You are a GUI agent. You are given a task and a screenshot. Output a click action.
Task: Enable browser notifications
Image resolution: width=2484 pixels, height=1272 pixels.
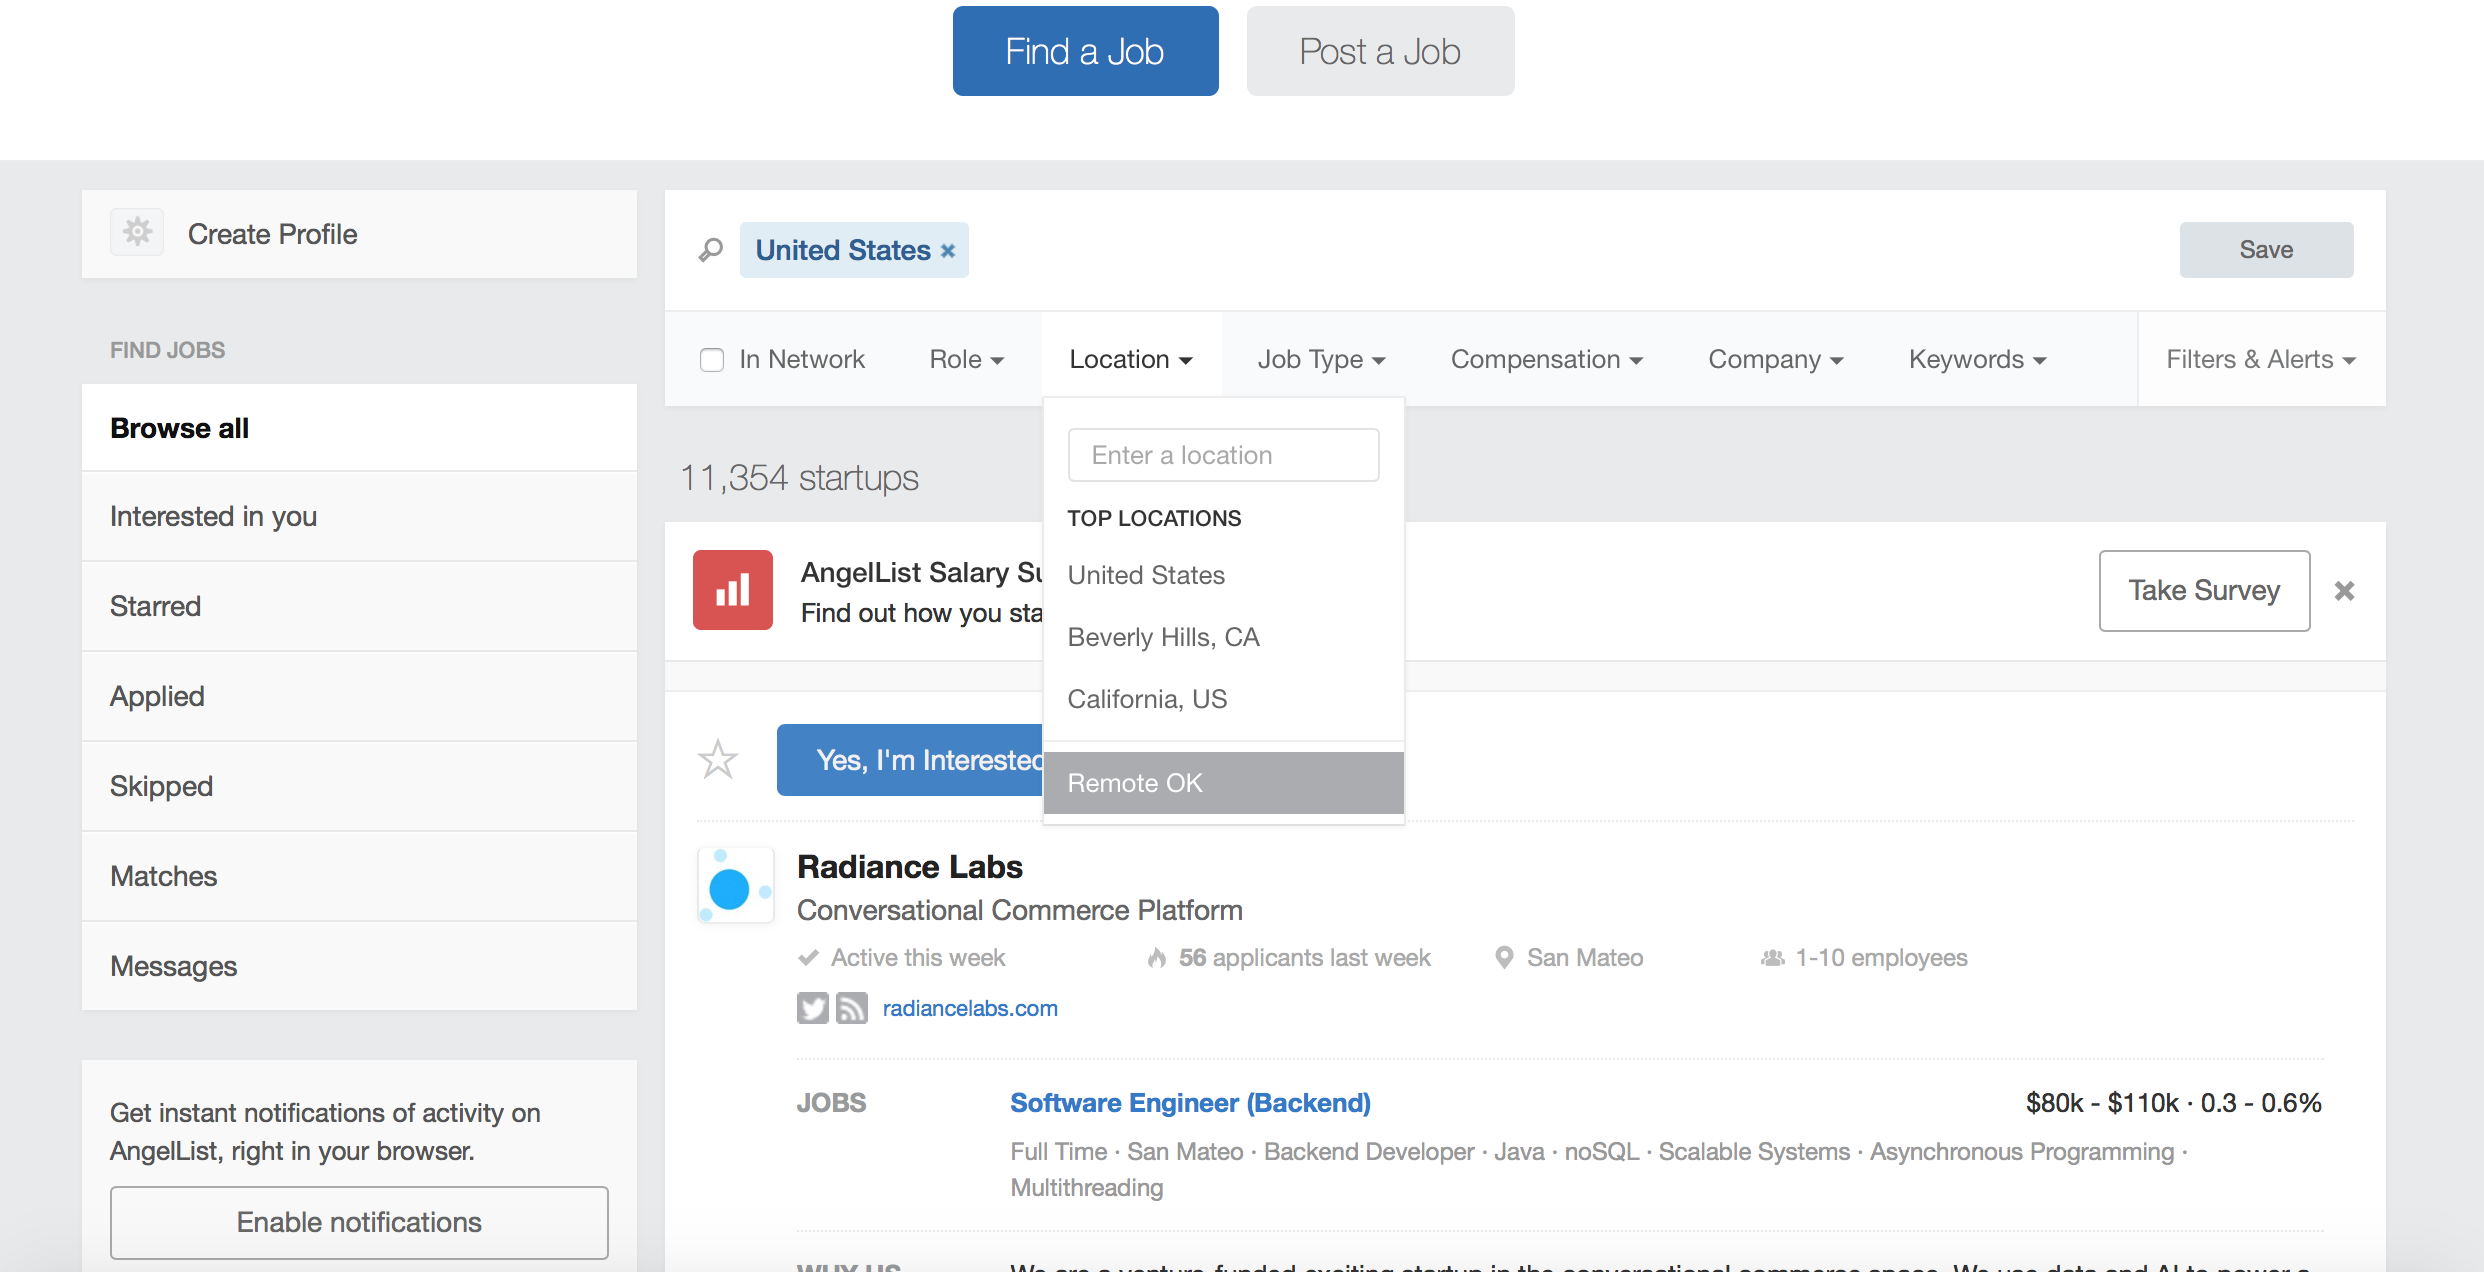pyautogui.click(x=359, y=1222)
